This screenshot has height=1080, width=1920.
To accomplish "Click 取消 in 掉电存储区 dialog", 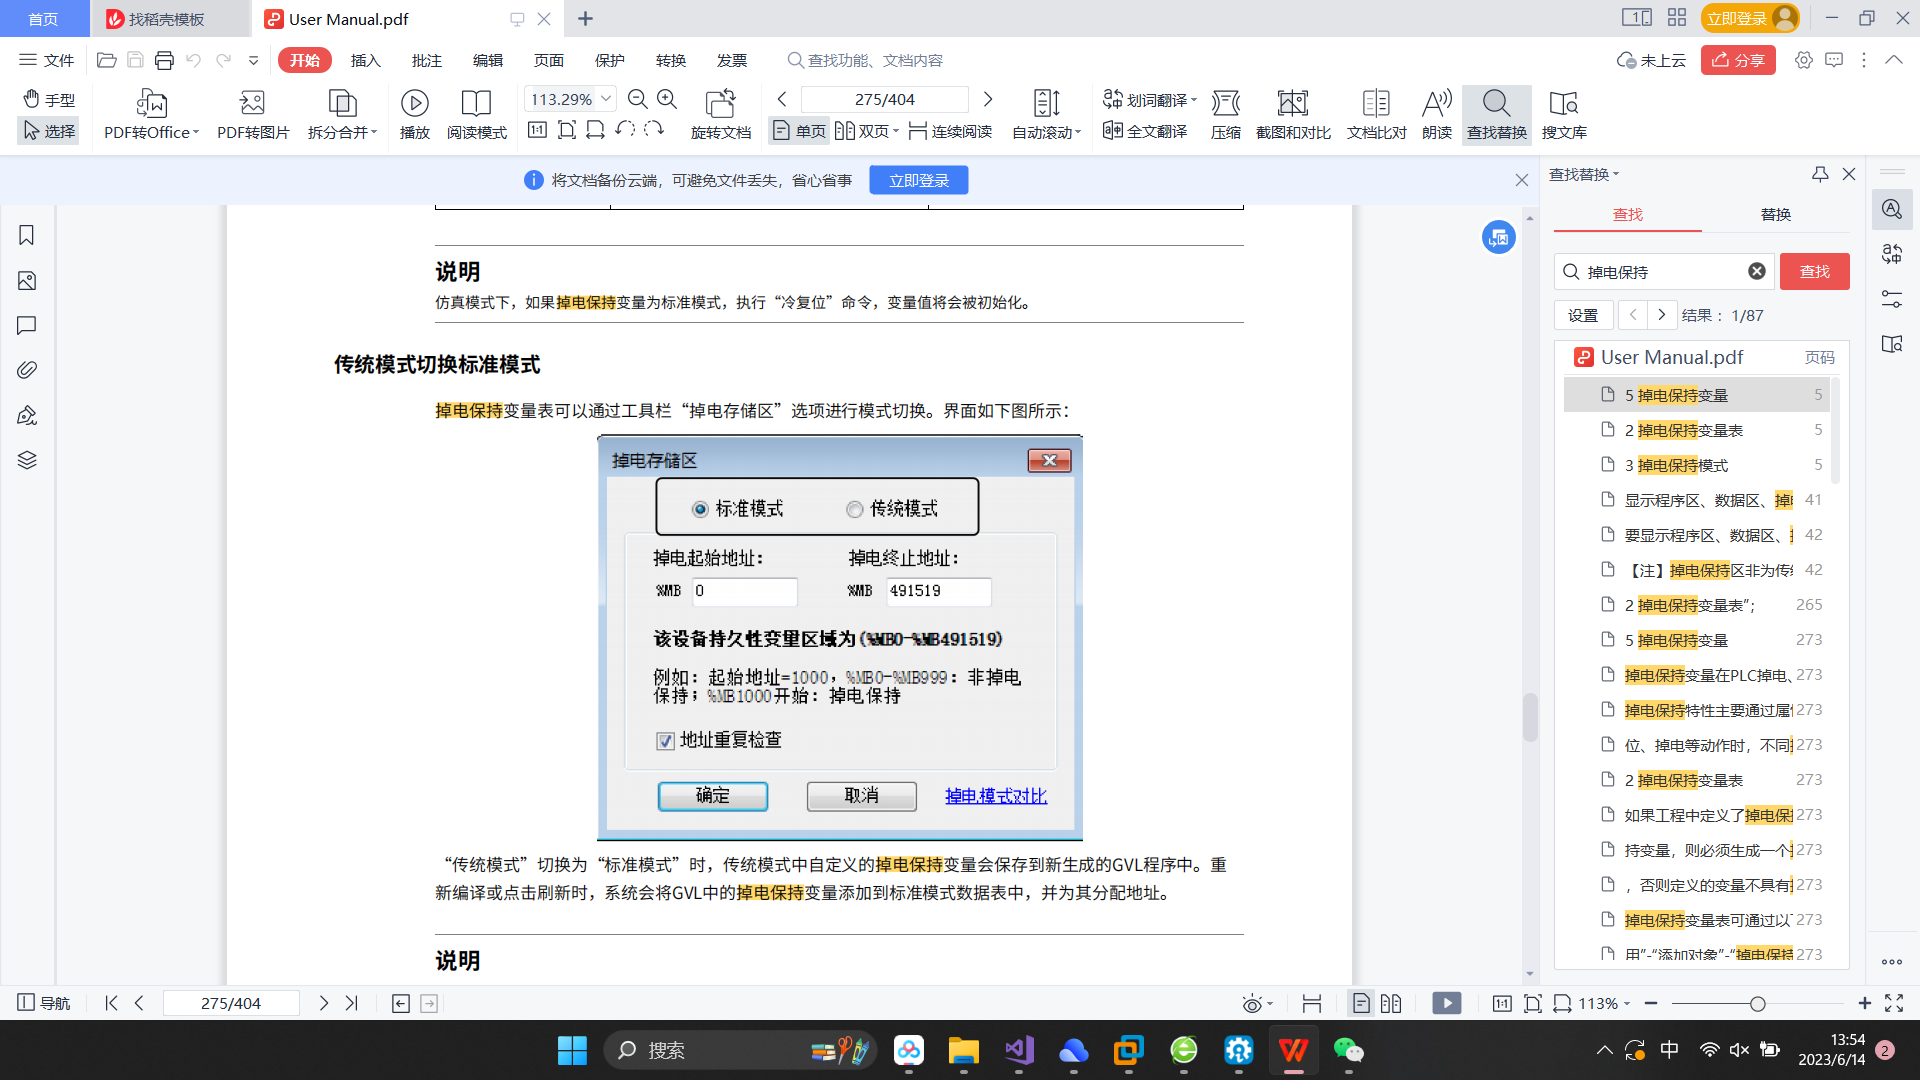I will pos(861,795).
